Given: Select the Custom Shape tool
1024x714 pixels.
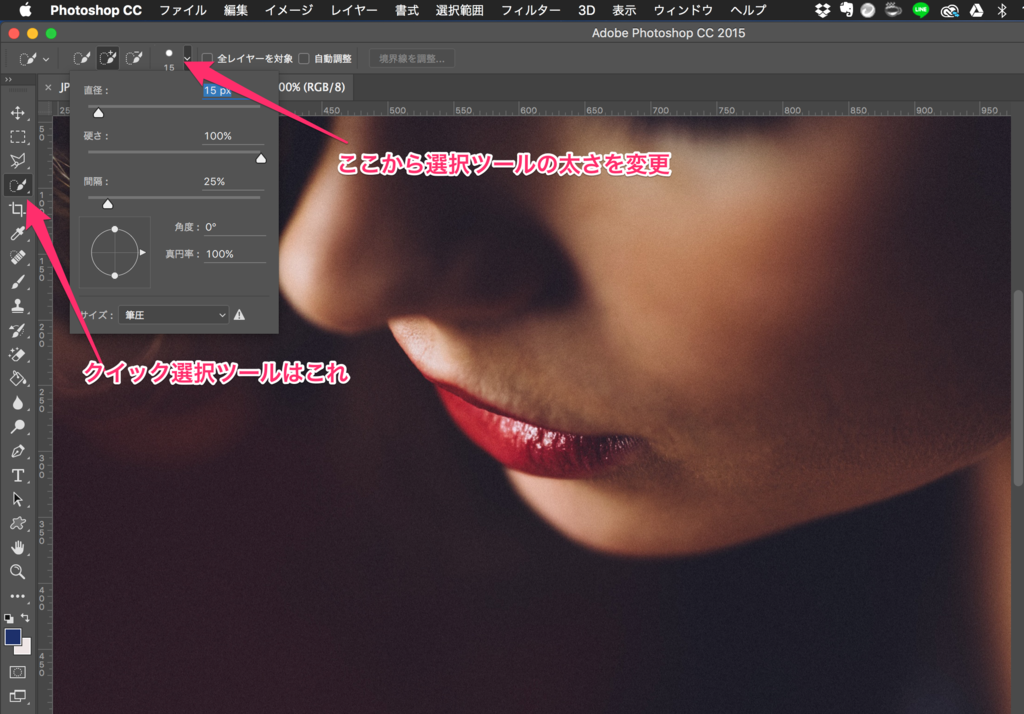Looking at the screenshot, I should coord(18,524).
